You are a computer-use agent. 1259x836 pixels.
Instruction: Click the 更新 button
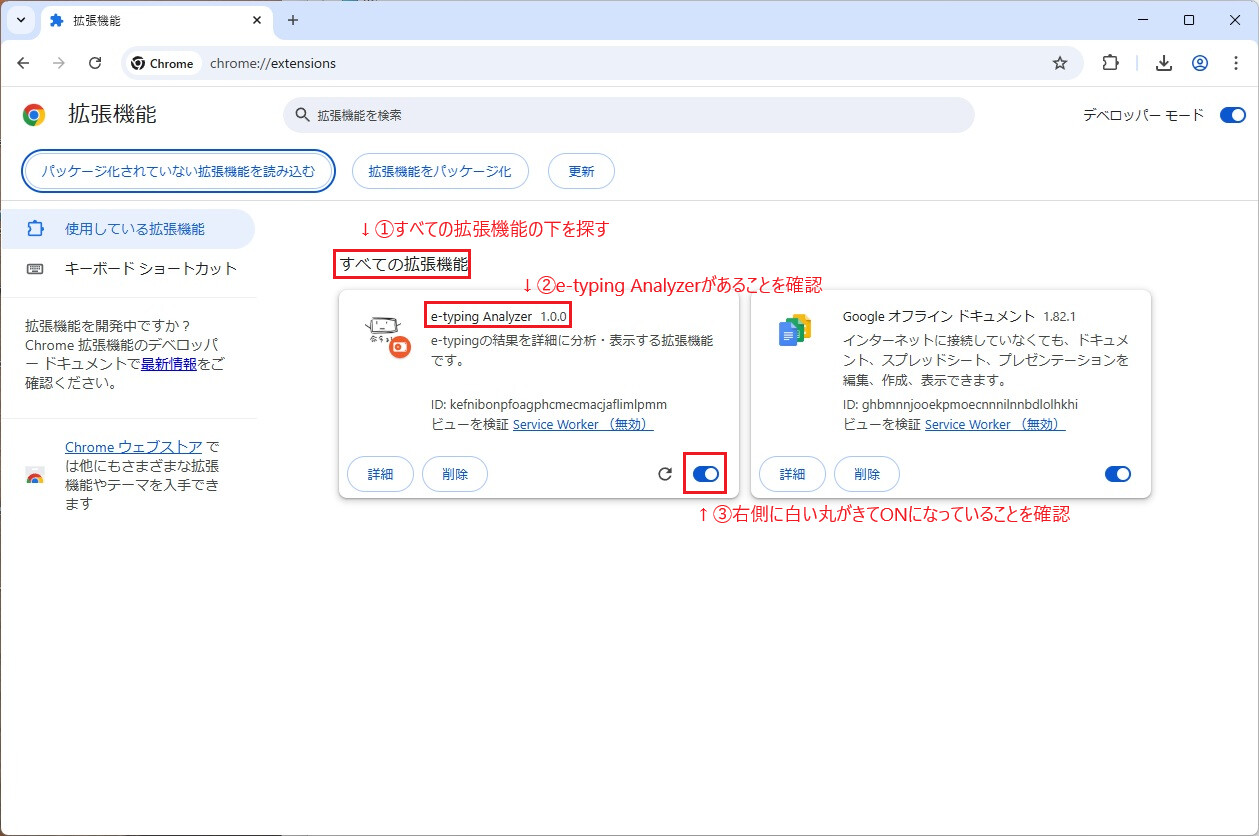click(581, 171)
